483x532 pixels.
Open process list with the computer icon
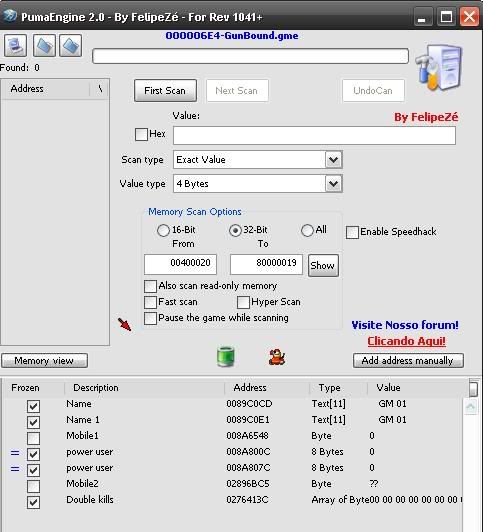(15, 45)
